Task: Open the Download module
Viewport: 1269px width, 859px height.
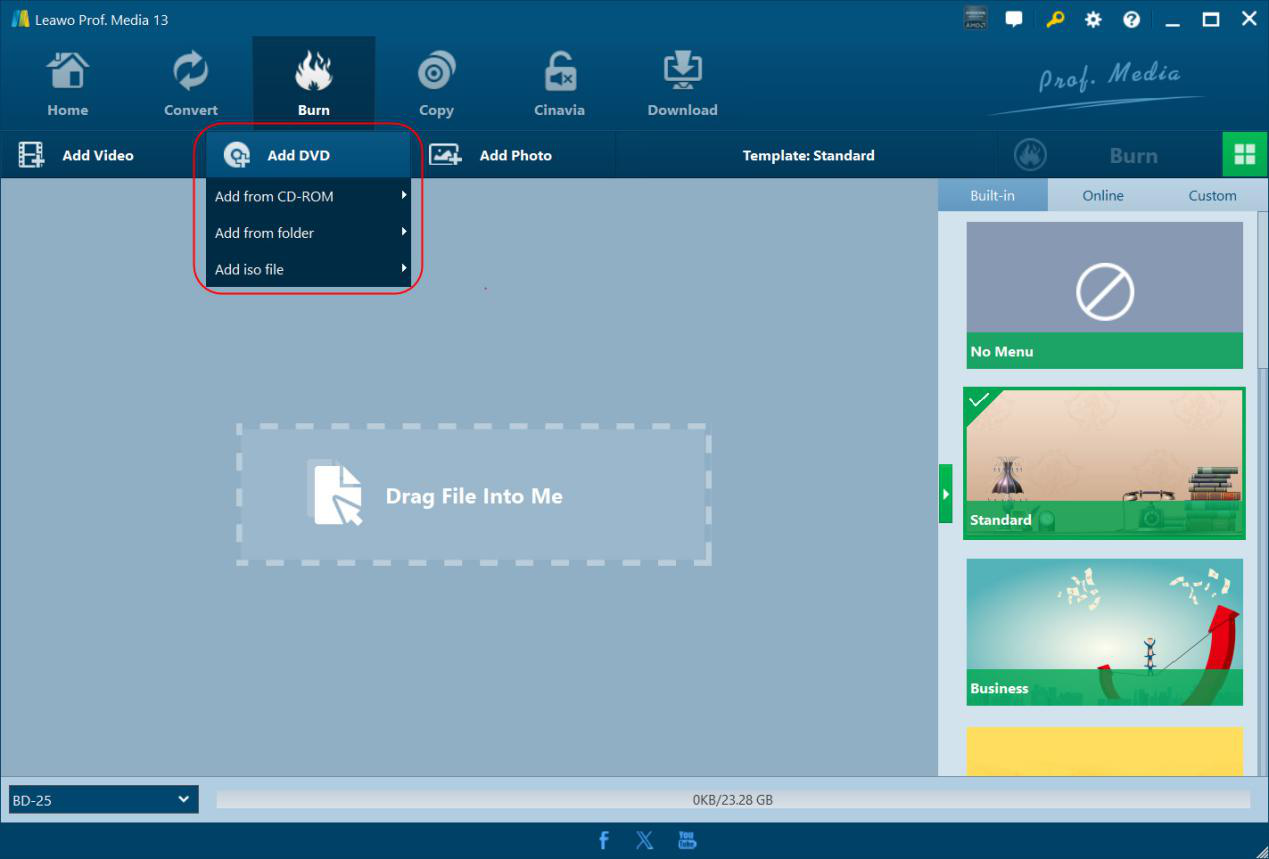Action: pyautogui.click(x=682, y=85)
